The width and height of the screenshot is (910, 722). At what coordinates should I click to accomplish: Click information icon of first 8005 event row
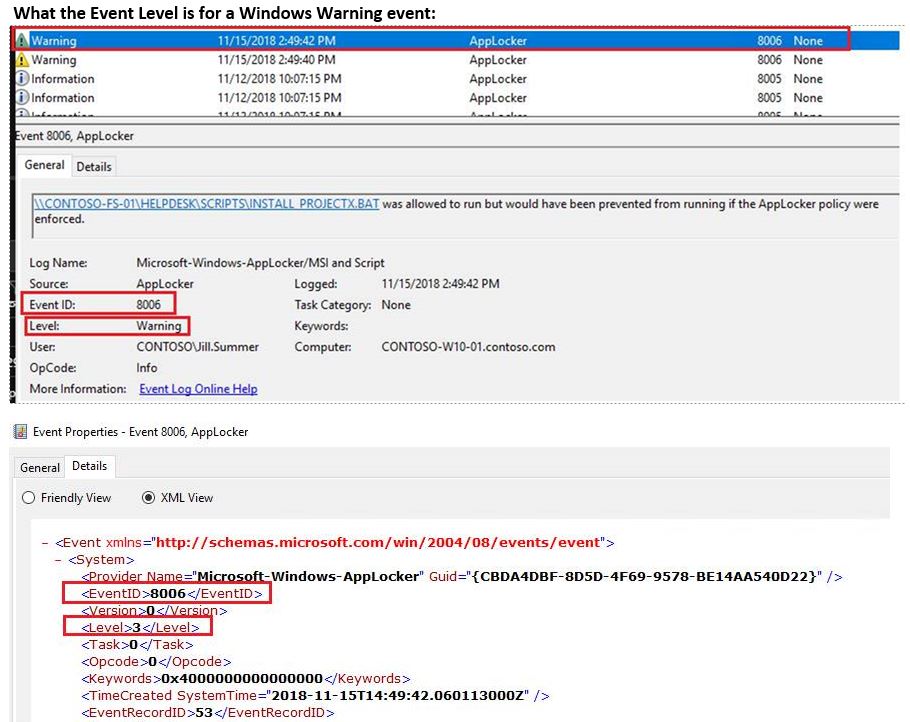click(22, 78)
